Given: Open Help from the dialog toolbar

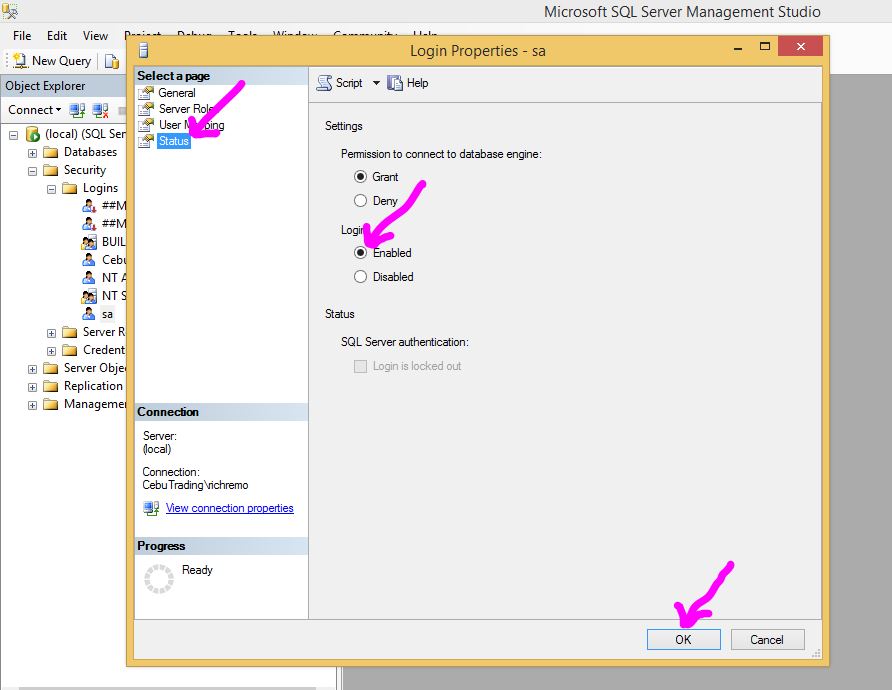Looking at the screenshot, I should coord(395,83).
